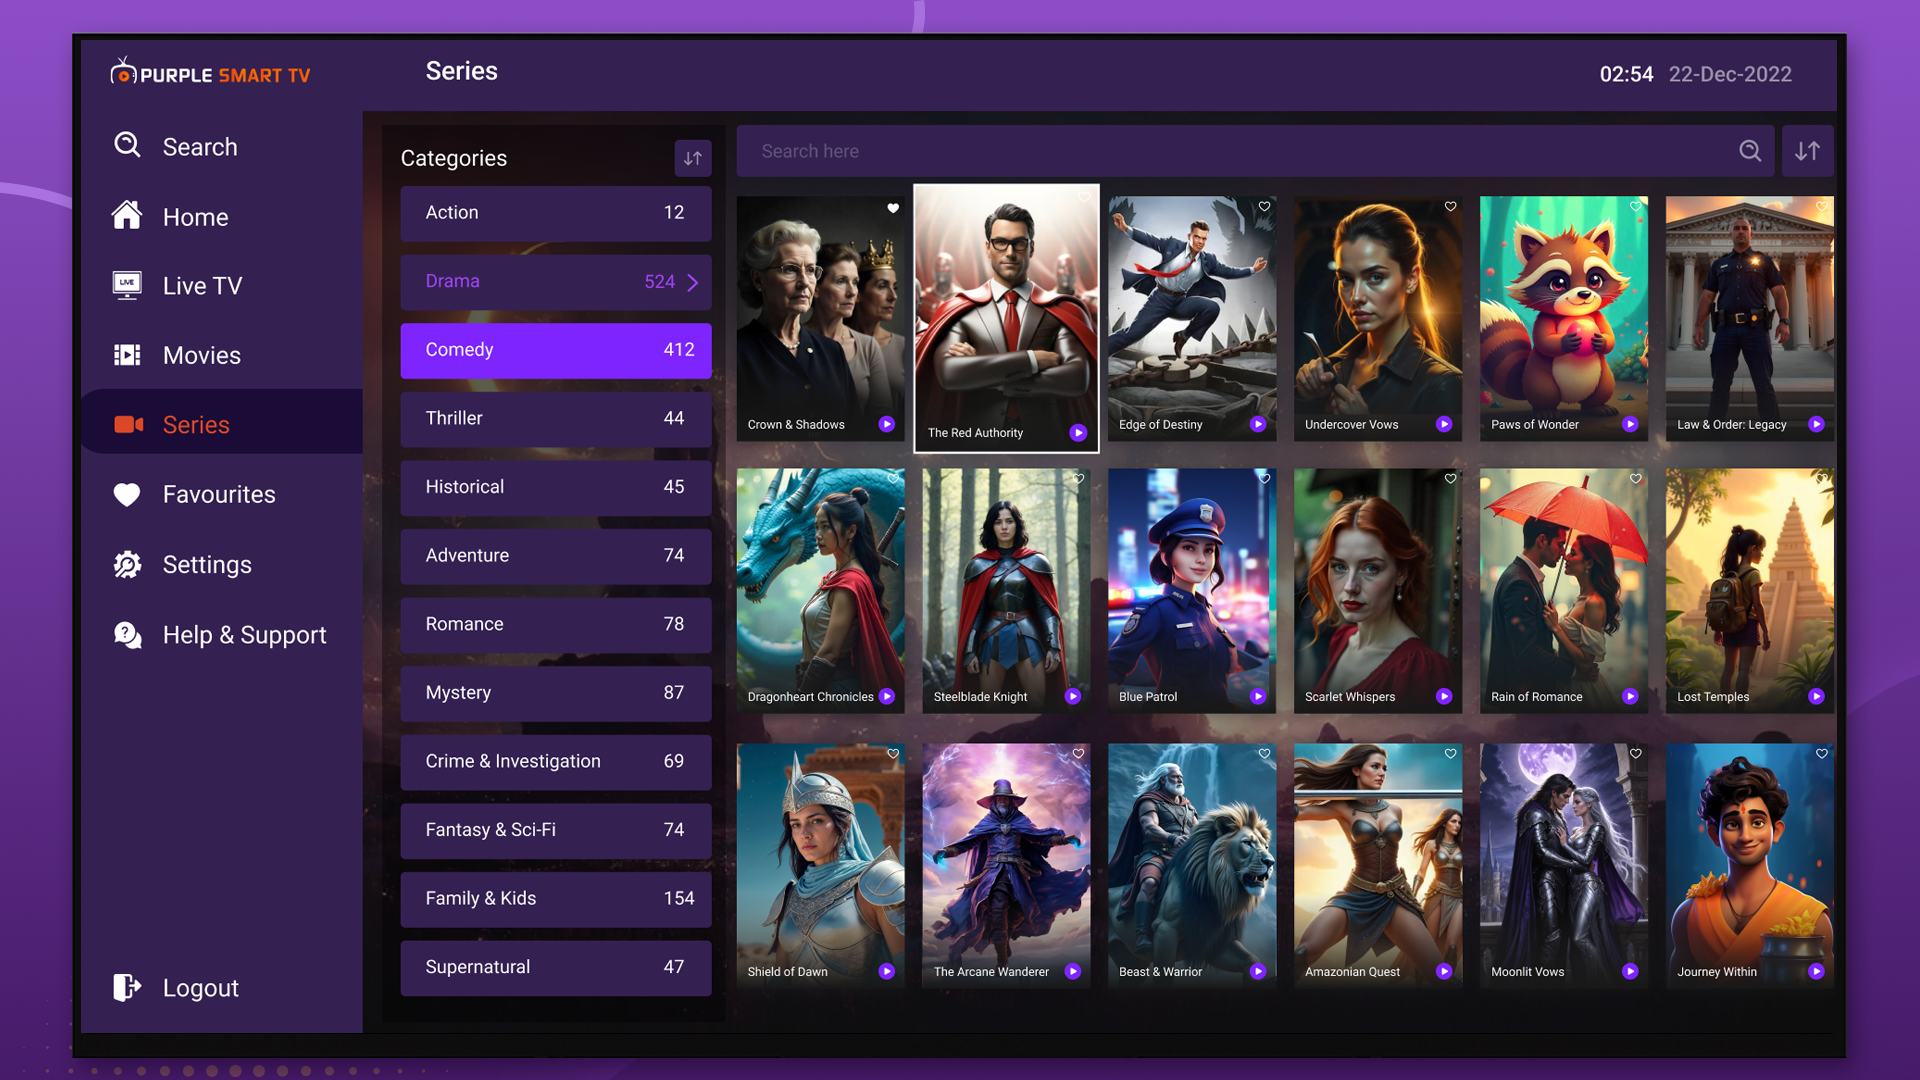Expand Drama category with its chevron arrow

(x=693, y=282)
